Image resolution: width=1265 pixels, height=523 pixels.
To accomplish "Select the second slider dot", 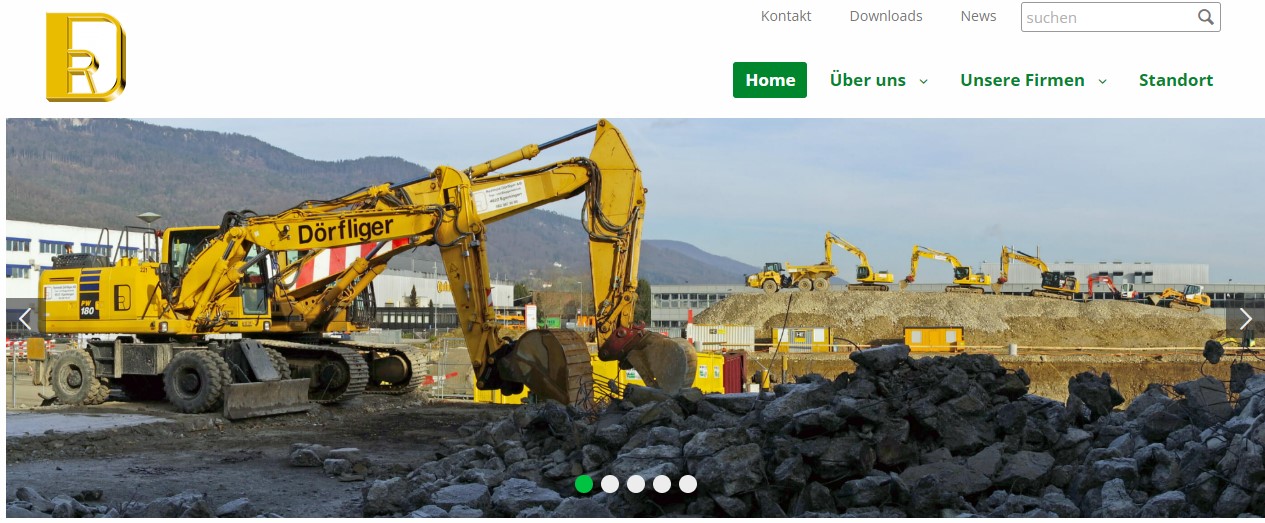I will click(x=610, y=484).
